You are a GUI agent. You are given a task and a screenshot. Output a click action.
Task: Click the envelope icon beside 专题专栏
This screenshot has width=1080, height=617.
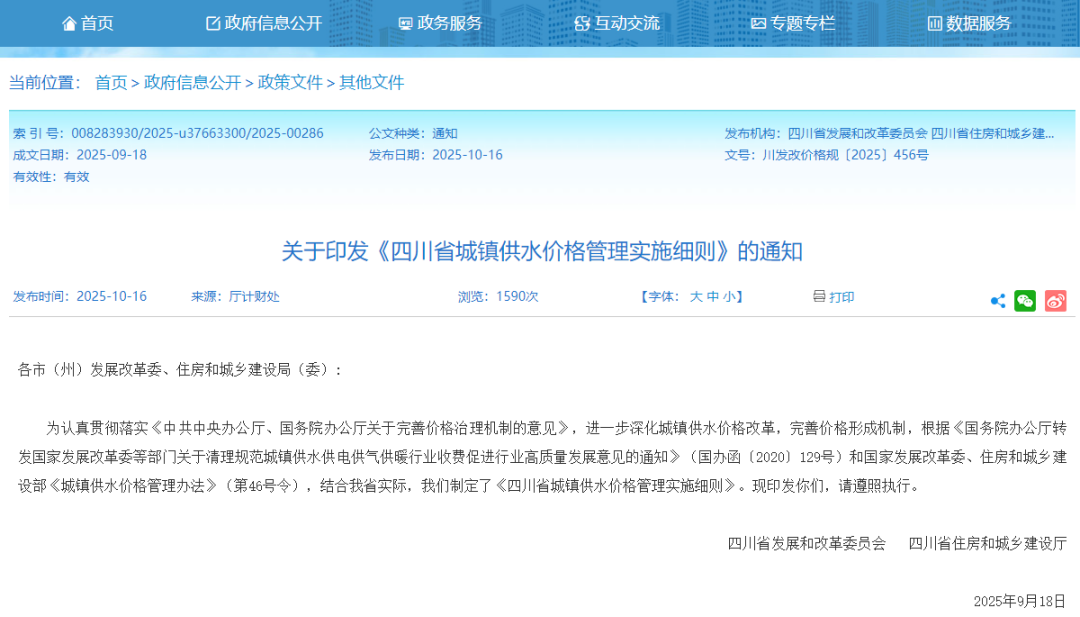758,22
